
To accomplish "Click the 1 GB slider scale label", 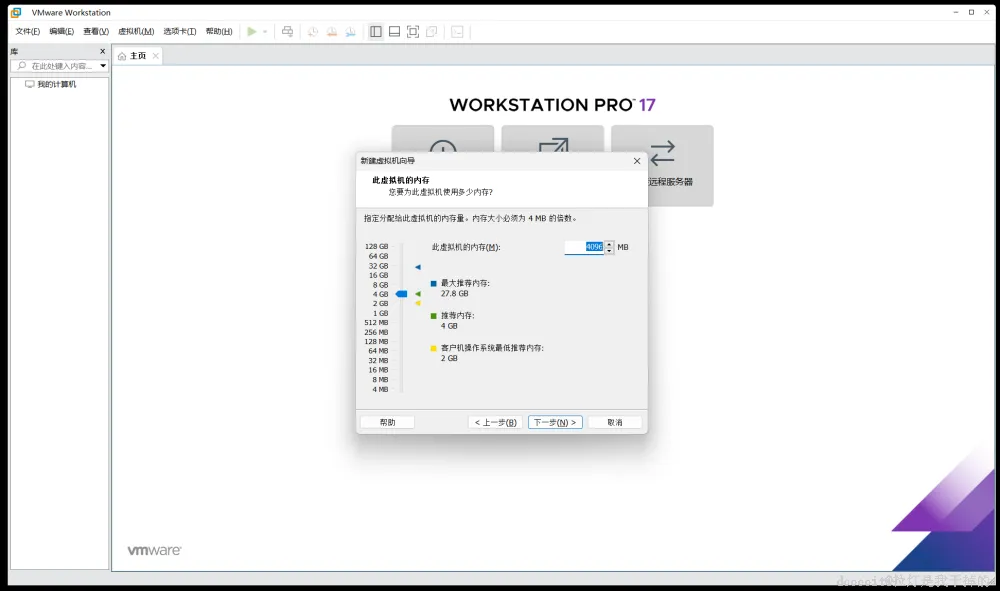I will click(380, 313).
